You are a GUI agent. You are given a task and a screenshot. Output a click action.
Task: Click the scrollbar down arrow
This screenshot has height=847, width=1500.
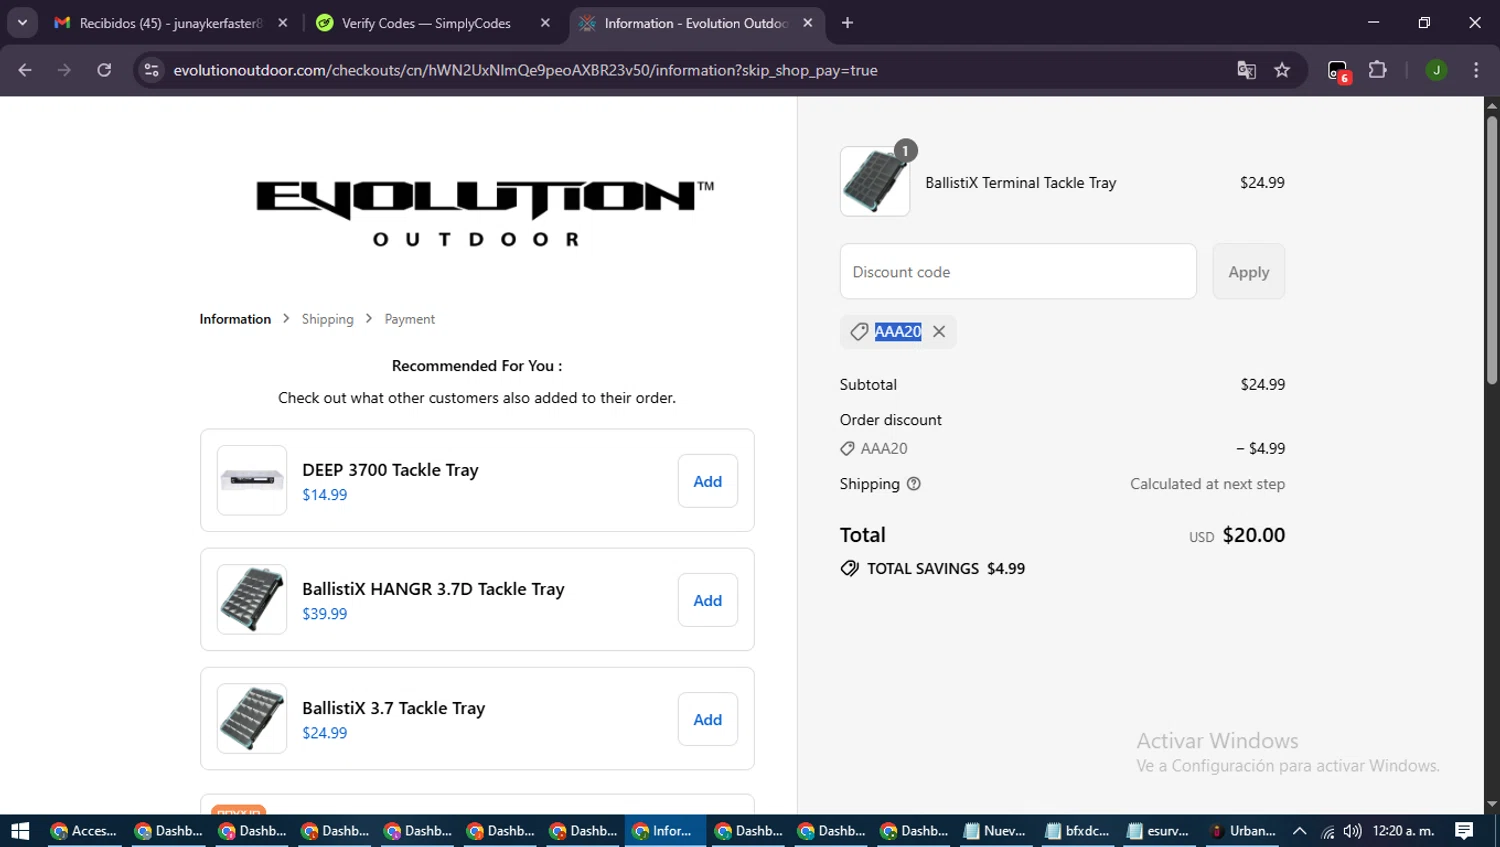click(1492, 804)
